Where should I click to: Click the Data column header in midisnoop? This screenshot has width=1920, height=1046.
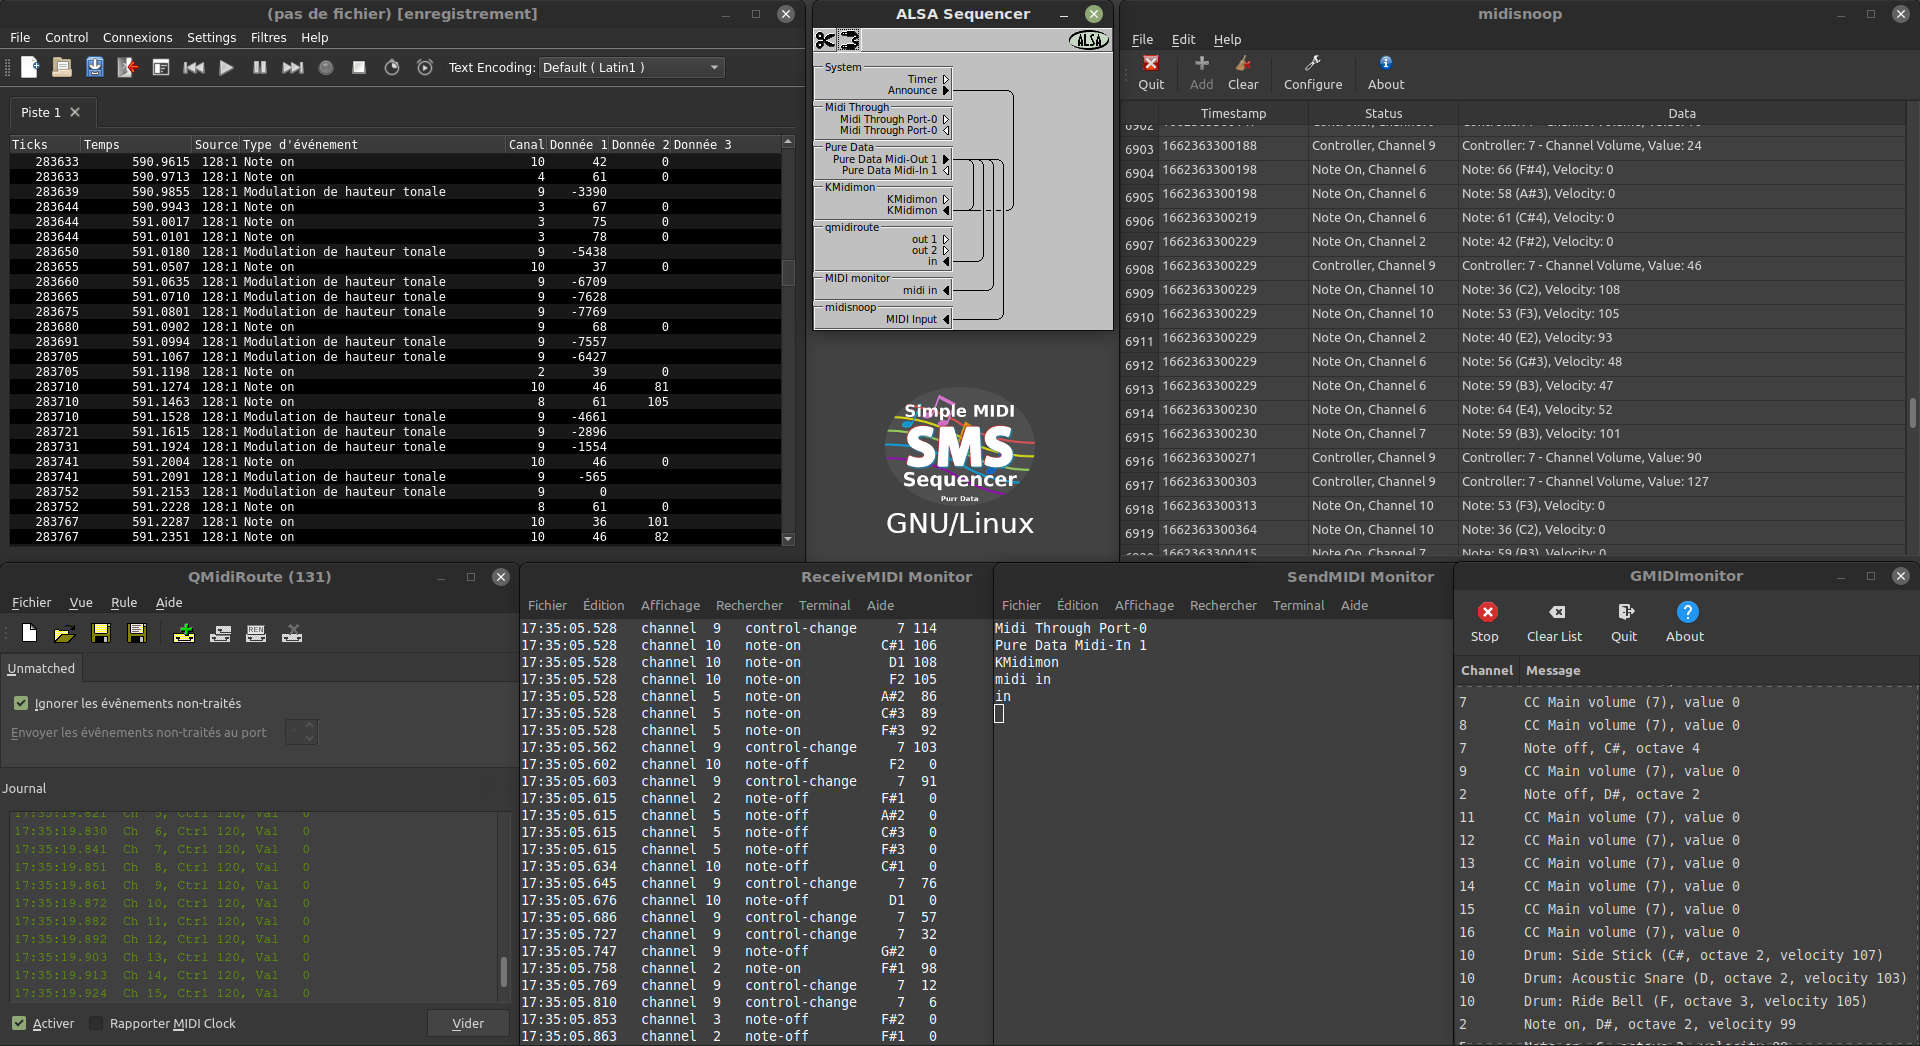coord(1682,113)
